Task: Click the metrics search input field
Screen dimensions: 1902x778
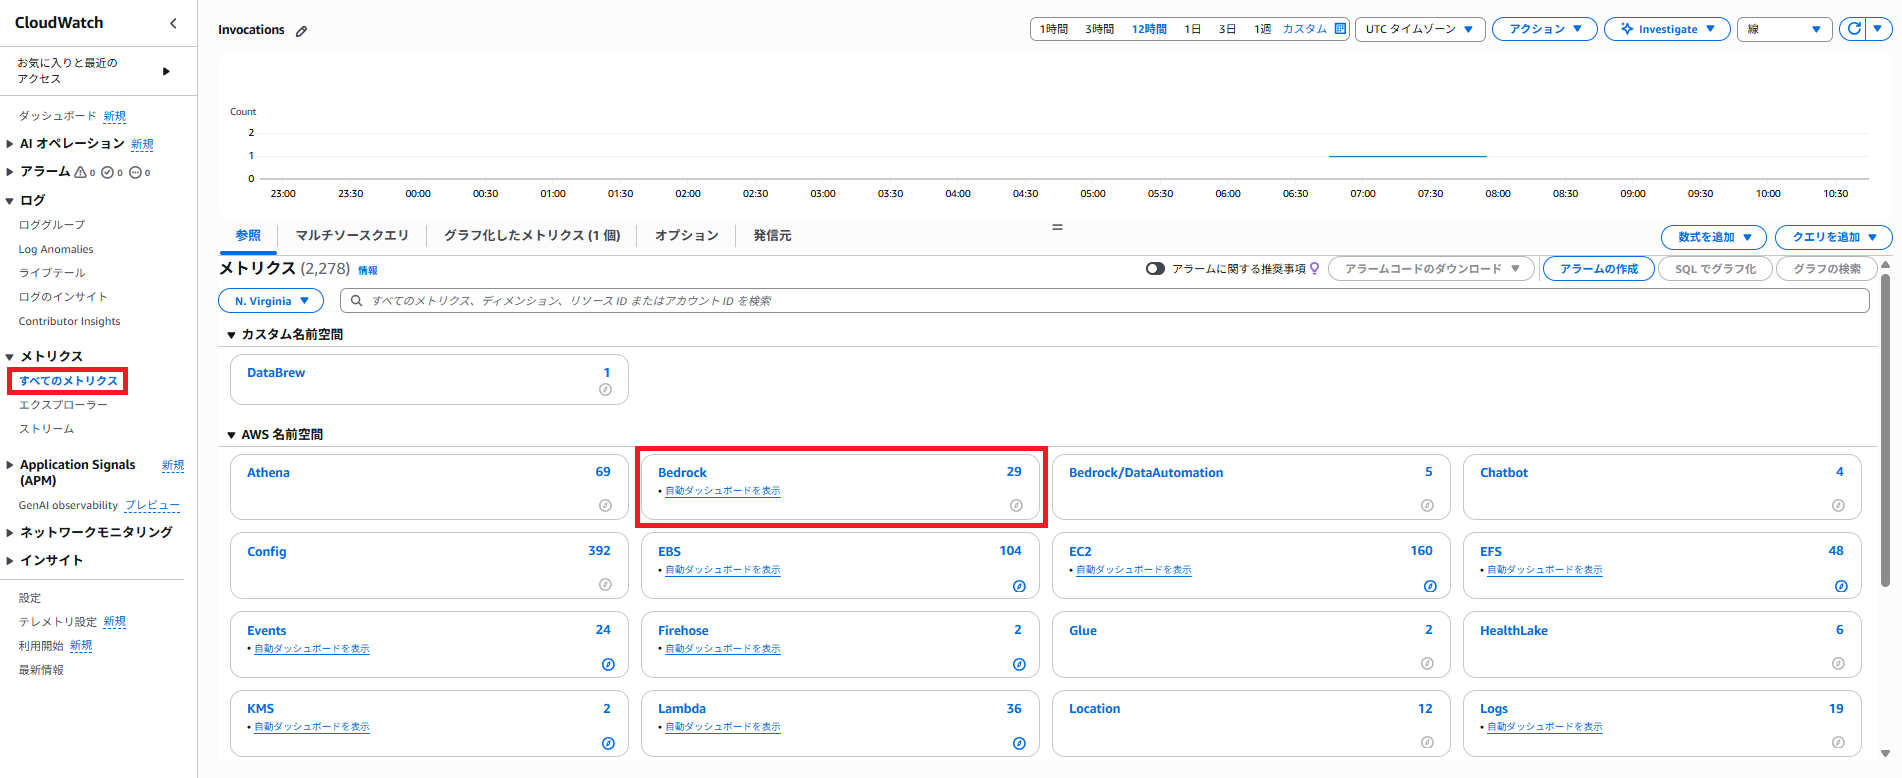Action: pyautogui.click(x=1104, y=301)
